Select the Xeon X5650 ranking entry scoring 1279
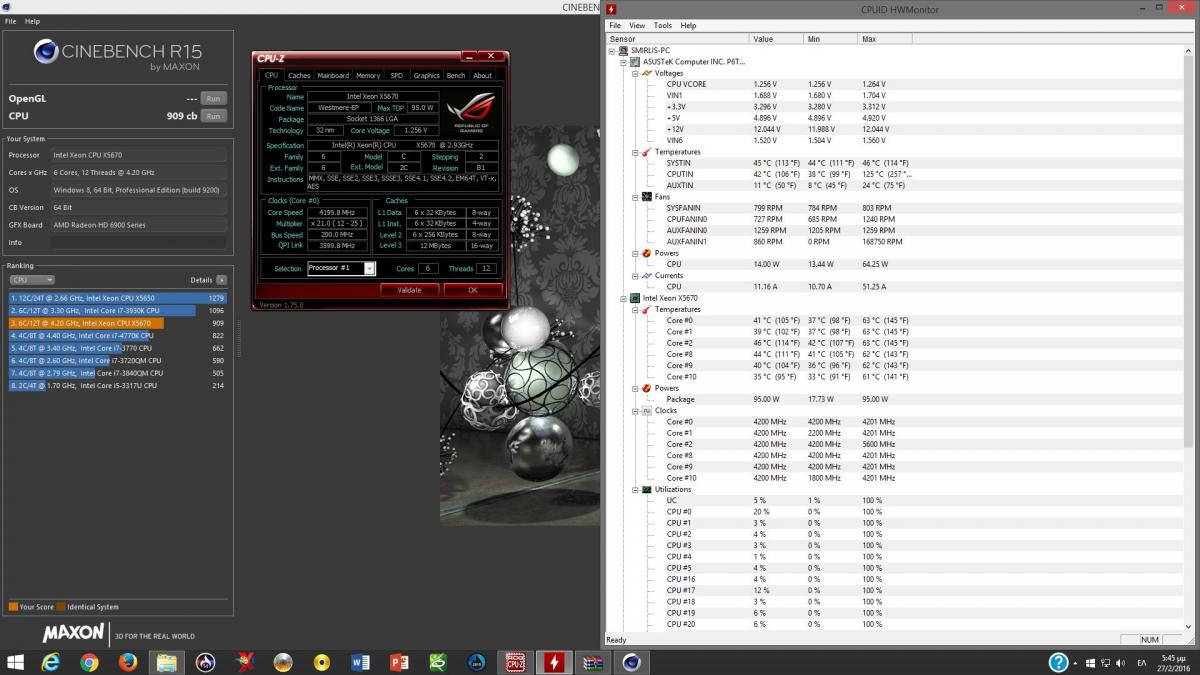 tap(118, 298)
